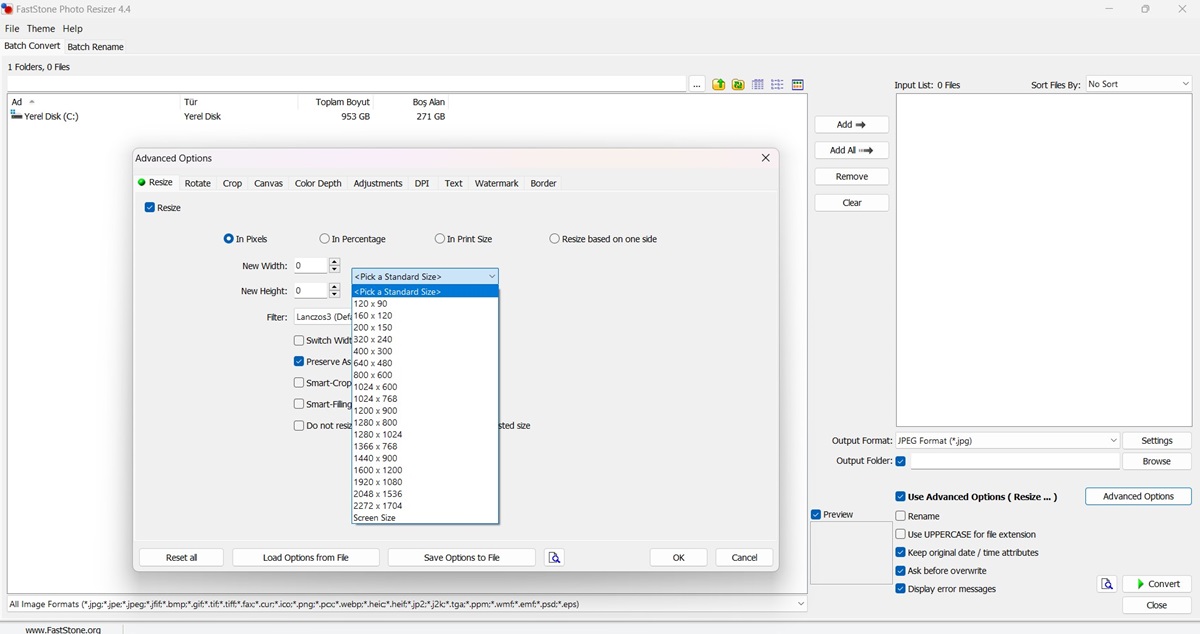Click the Reset all button
This screenshot has width=1200, height=634.
pos(181,558)
